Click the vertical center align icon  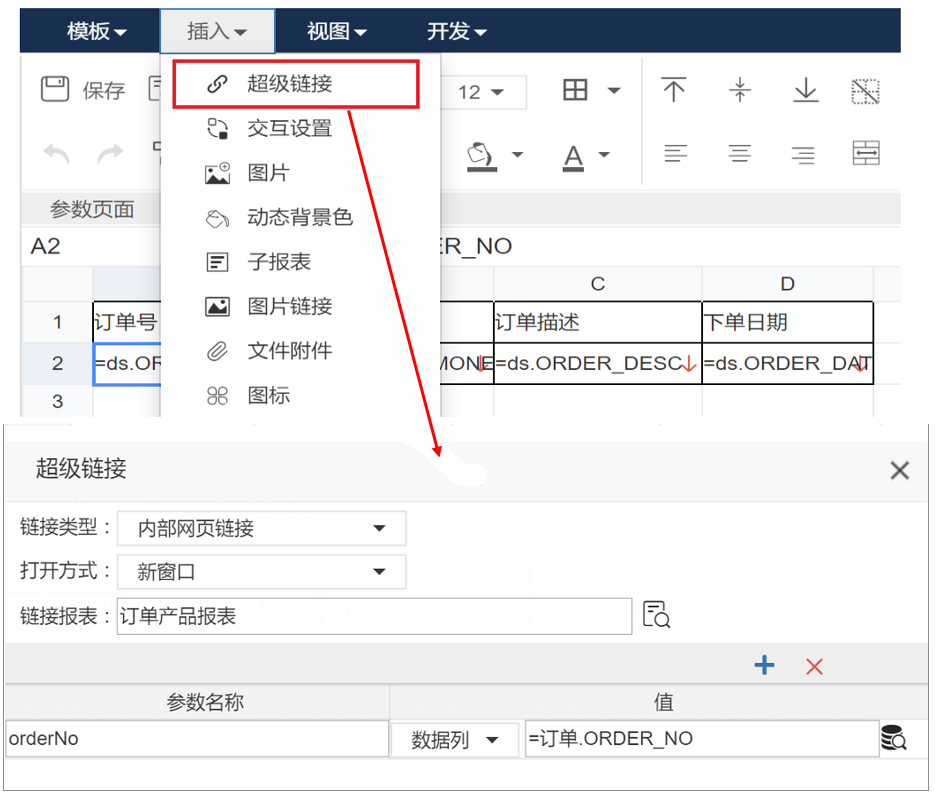740,90
